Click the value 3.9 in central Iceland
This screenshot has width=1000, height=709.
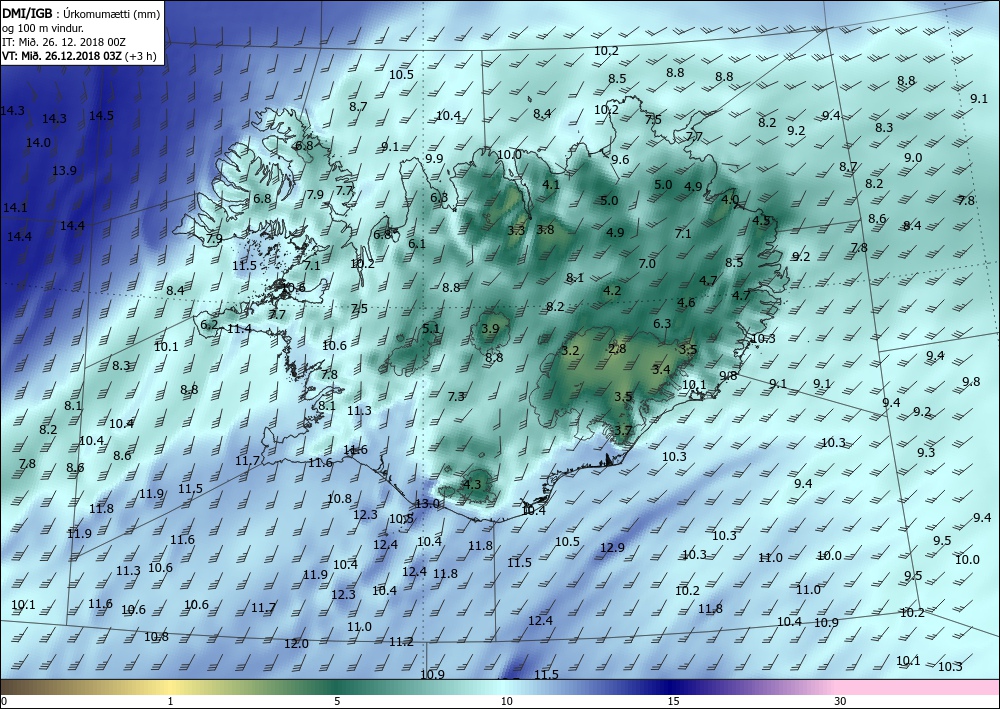(490, 328)
